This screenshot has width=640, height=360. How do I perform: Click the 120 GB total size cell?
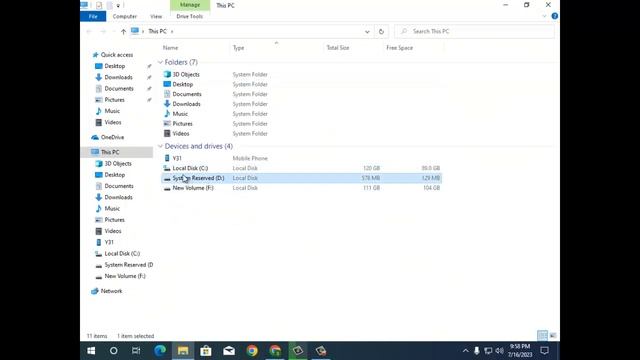coord(371,168)
